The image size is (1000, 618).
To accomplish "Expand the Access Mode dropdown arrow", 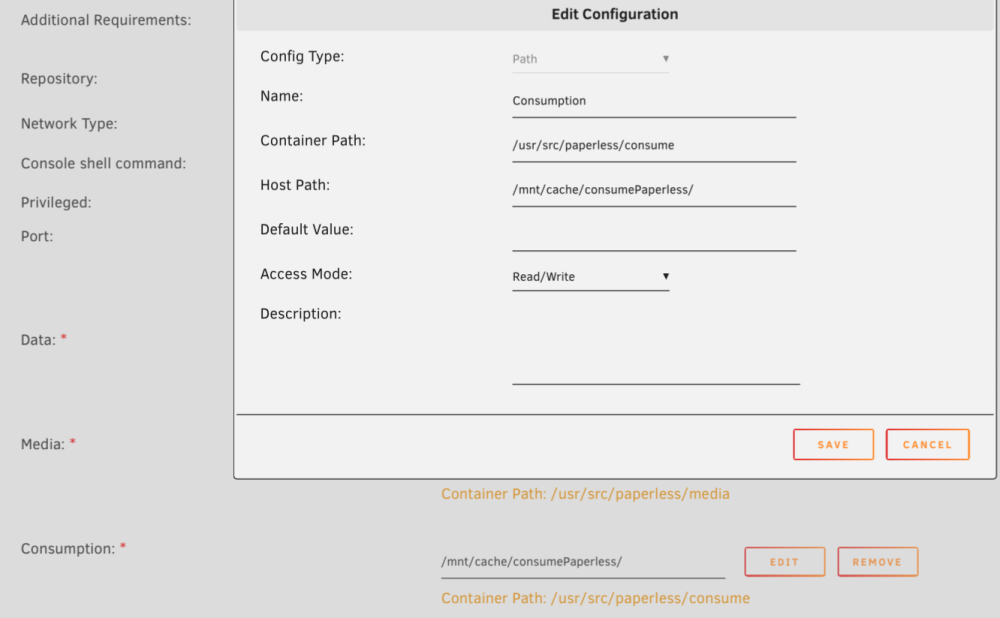I will click(x=665, y=276).
